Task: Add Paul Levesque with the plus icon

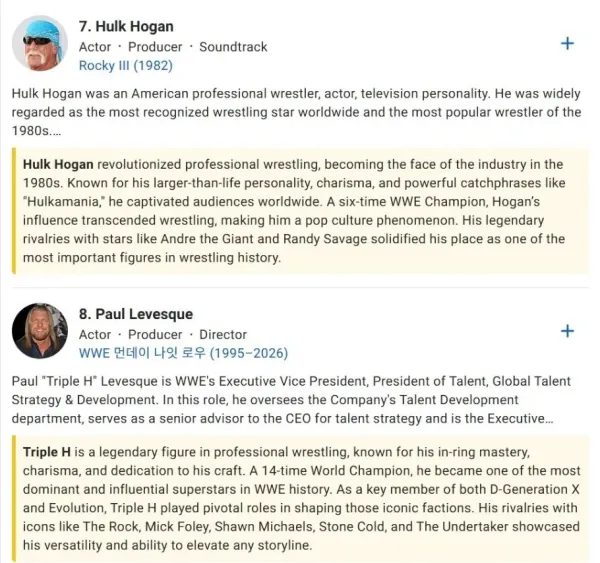Action: [x=567, y=331]
